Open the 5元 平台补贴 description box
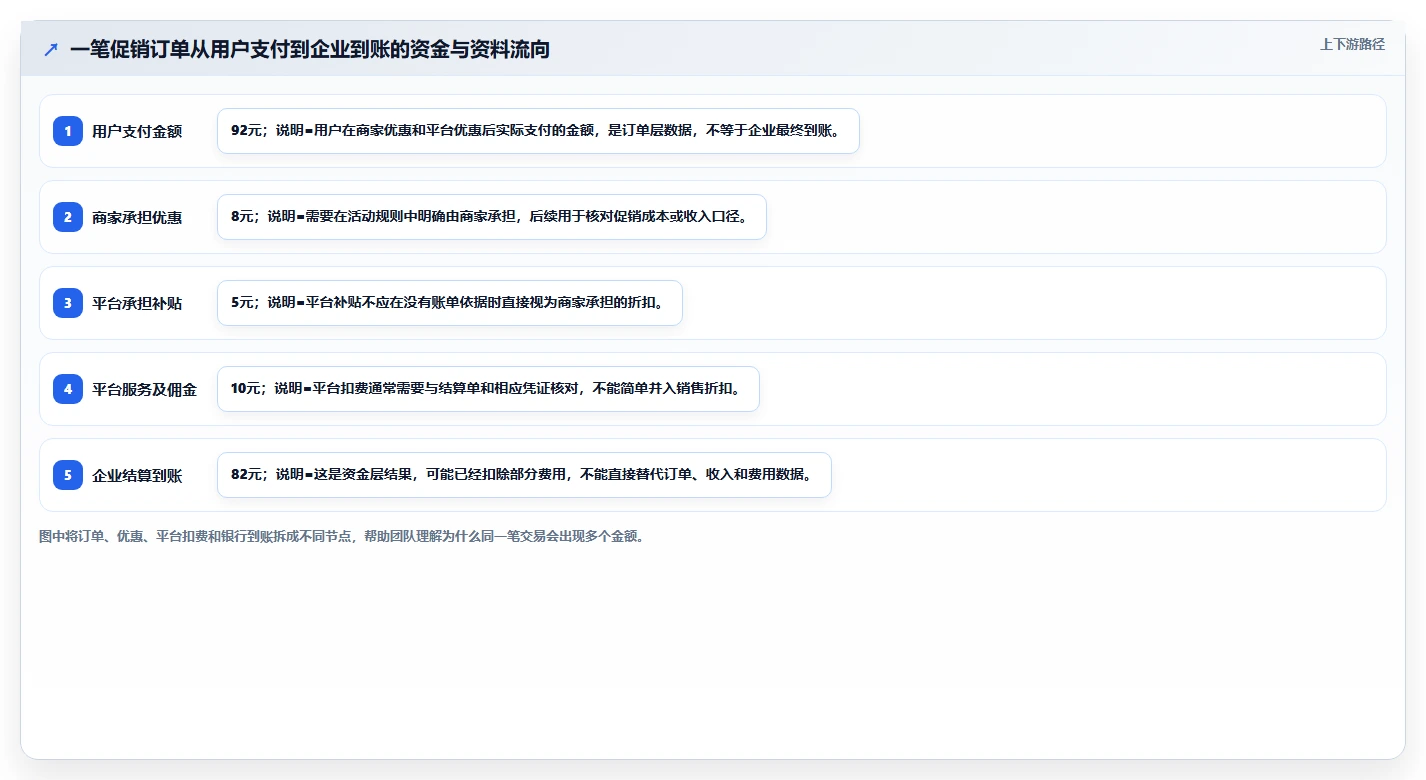1426x780 pixels. point(449,303)
